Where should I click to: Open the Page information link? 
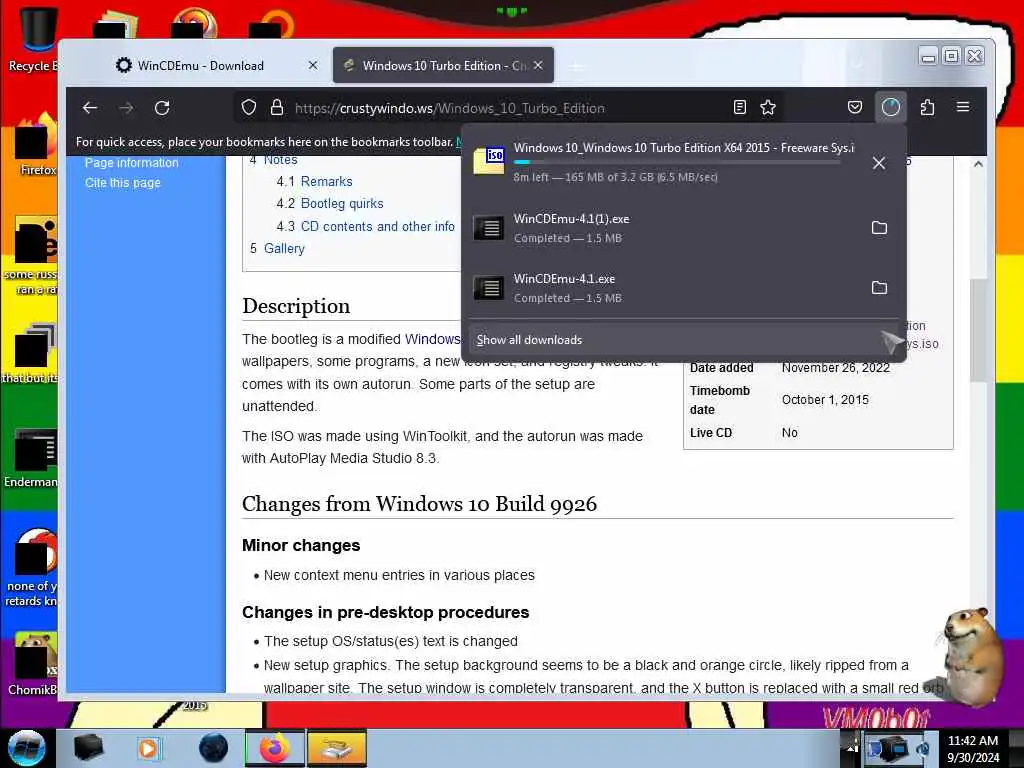pyautogui.click(x=131, y=163)
